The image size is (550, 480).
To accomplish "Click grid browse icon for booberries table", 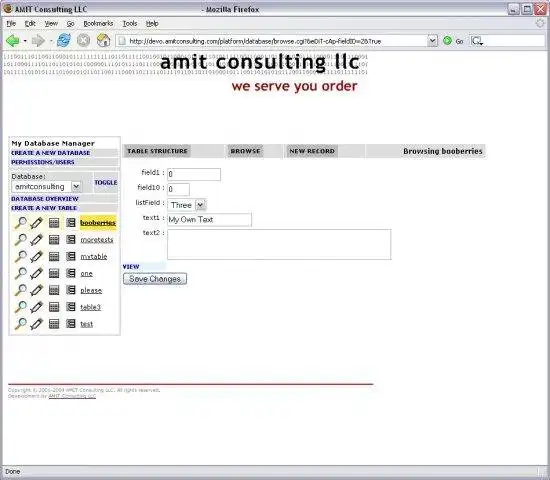I will click(x=54, y=223).
